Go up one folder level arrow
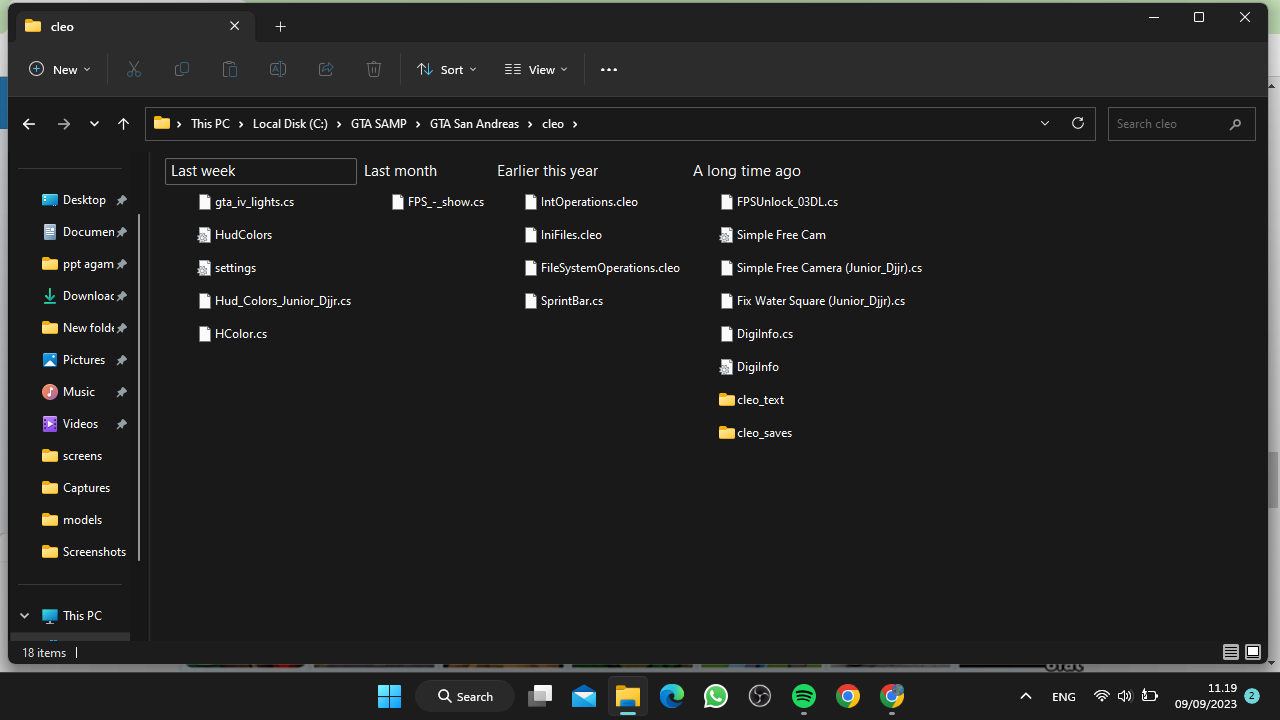Image resolution: width=1280 pixels, height=720 pixels. tap(123, 124)
